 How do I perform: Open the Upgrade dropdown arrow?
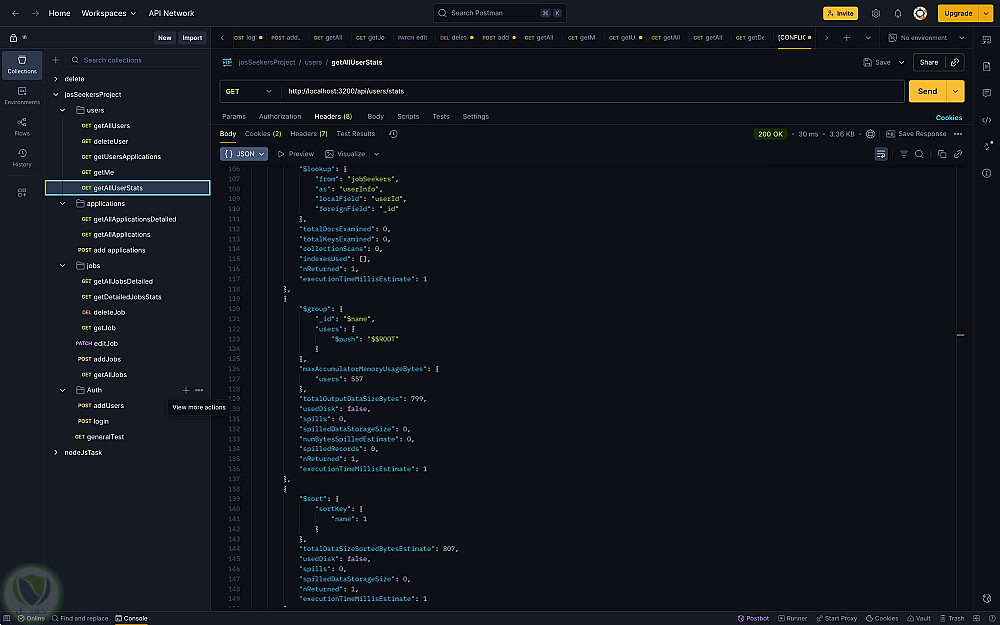tap(985, 13)
